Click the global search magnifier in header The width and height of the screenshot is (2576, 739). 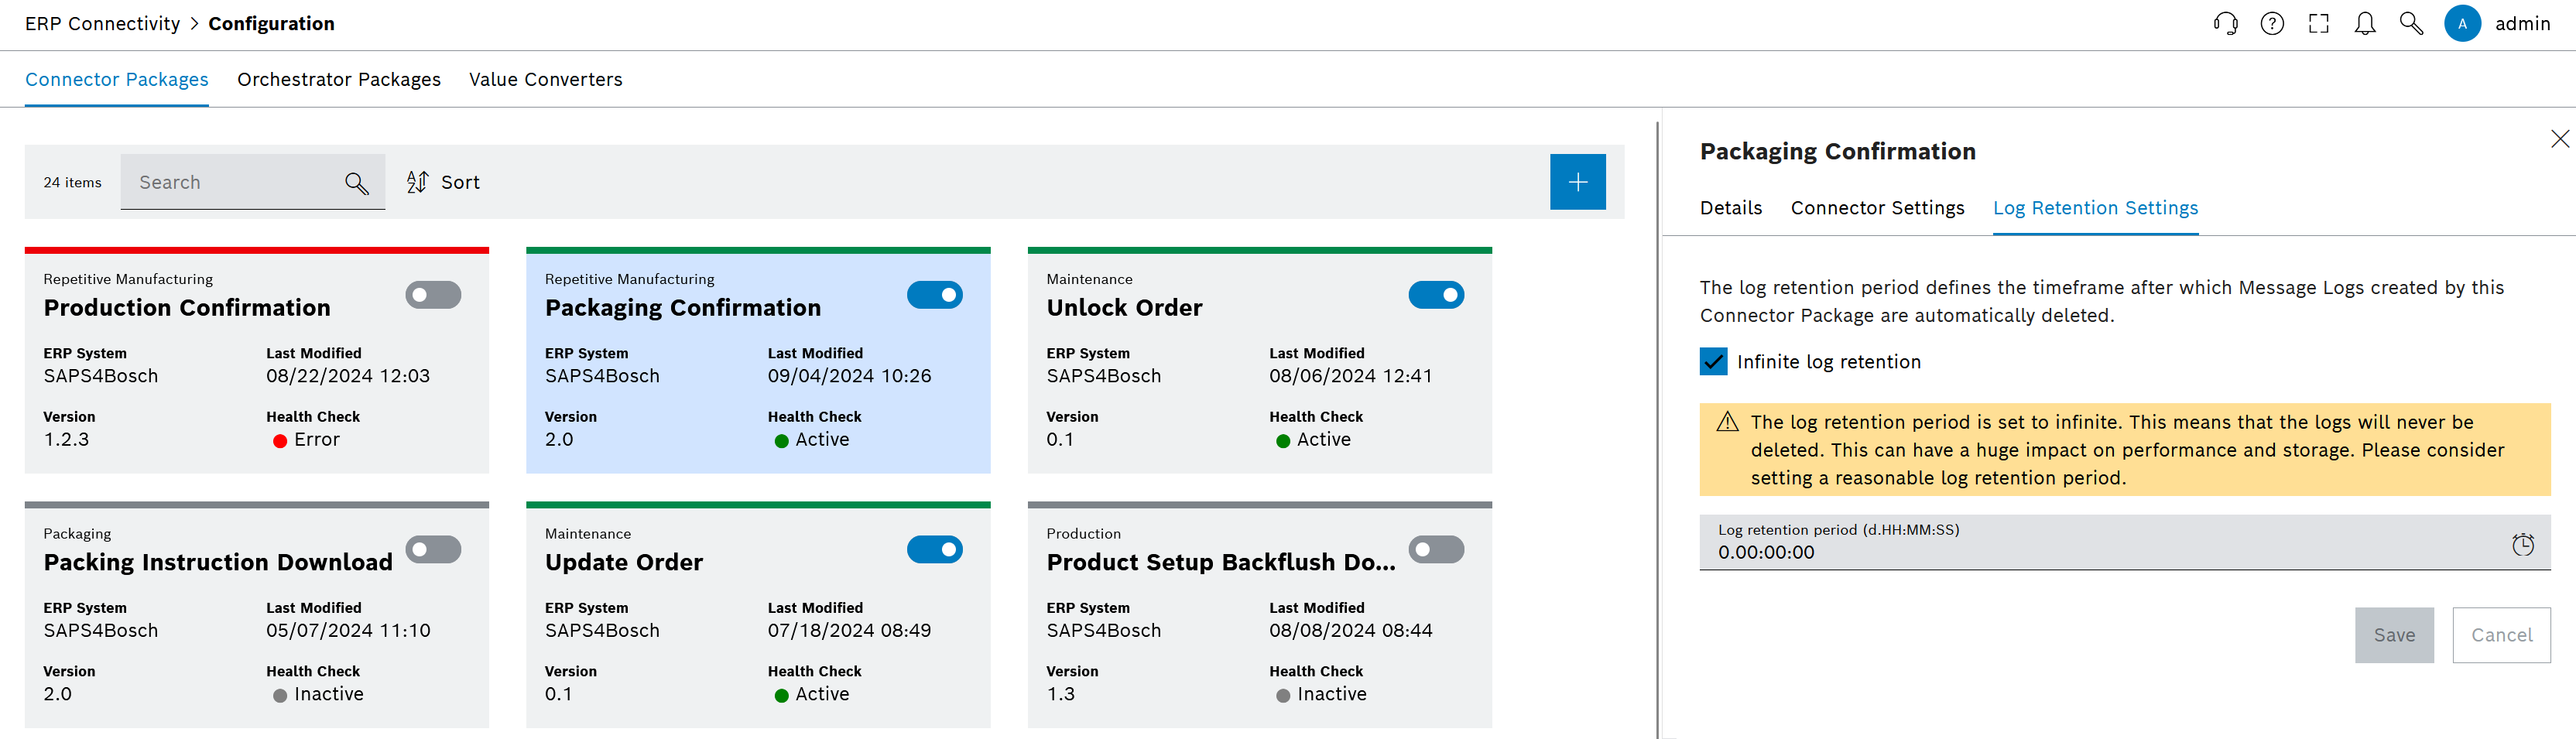pyautogui.click(x=2411, y=24)
